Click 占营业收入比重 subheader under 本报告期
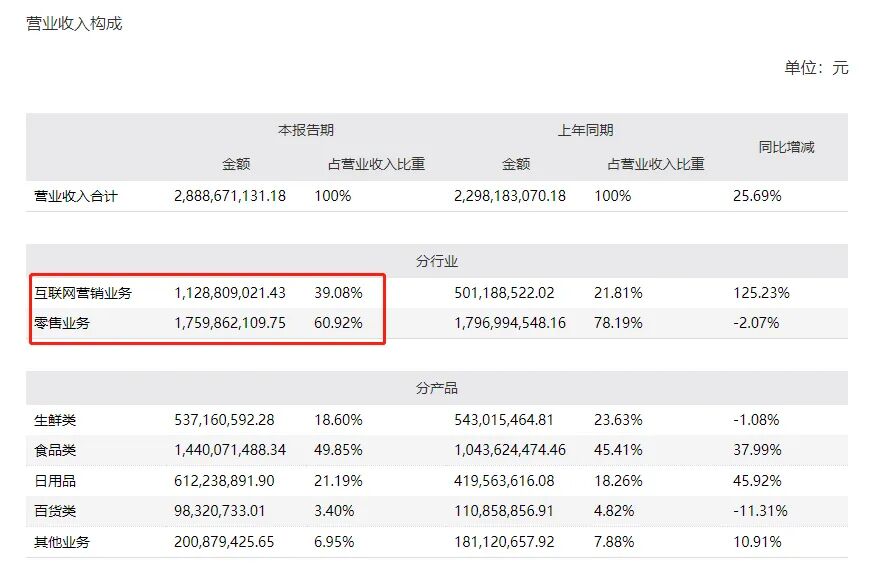The image size is (875, 581). point(376,164)
